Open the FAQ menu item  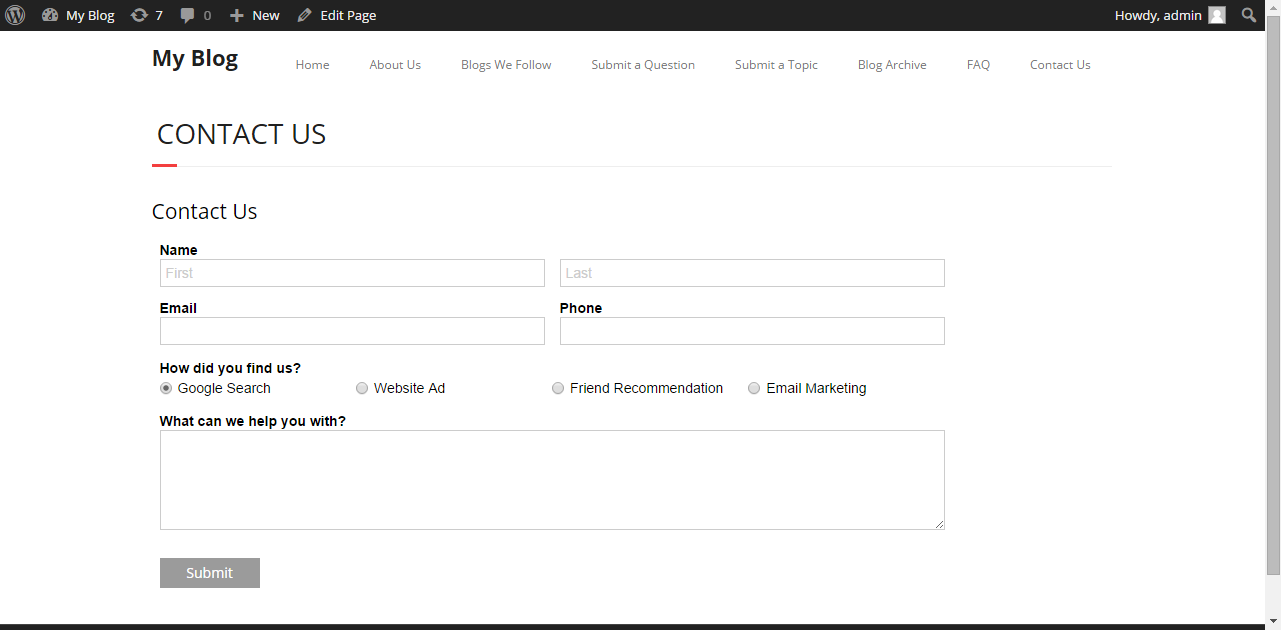[978, 65]
